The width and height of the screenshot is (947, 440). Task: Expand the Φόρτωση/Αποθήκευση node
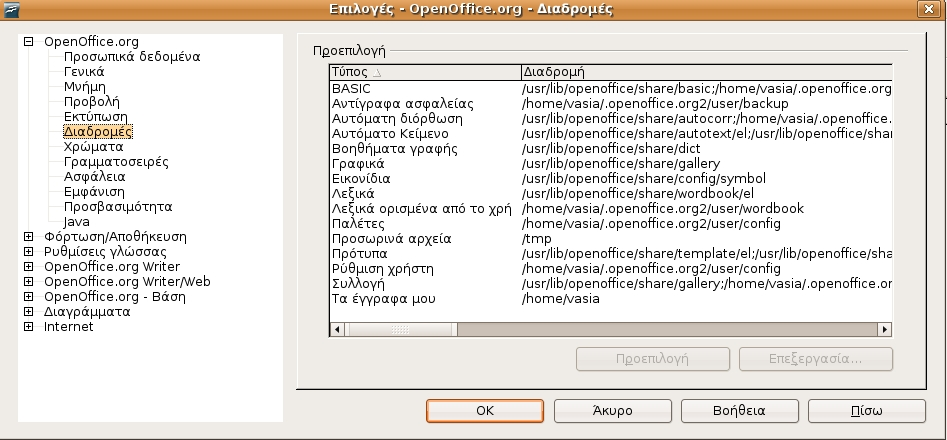28,237
